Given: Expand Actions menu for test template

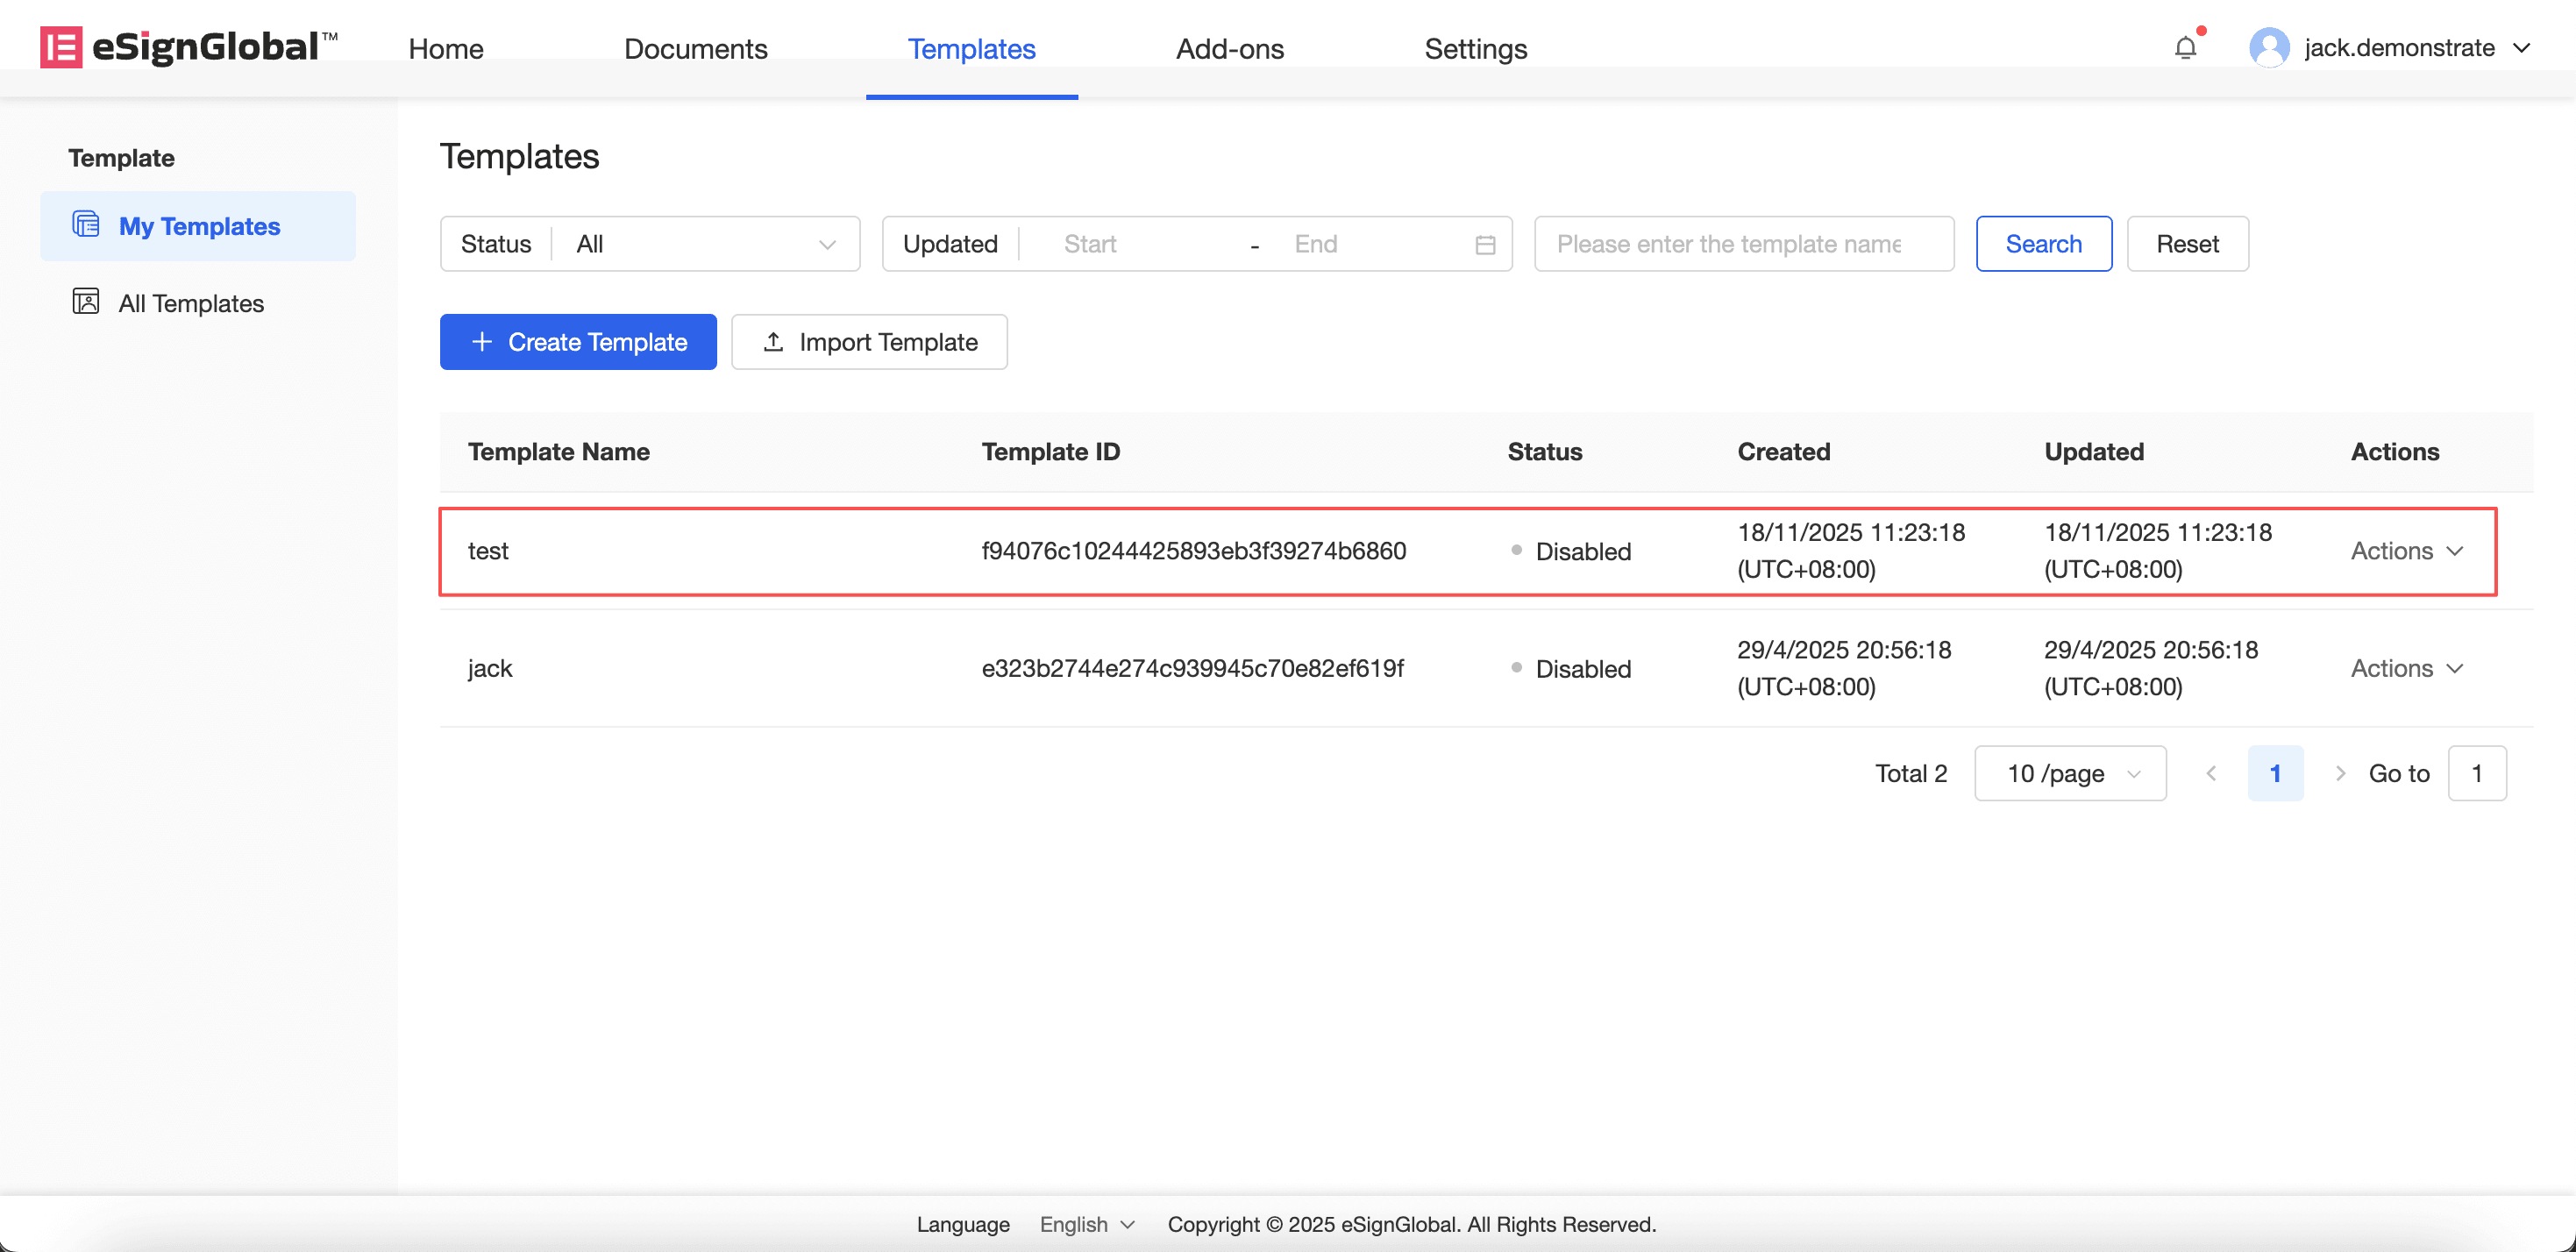Looking at the screenshot, I should [2405, 551].
